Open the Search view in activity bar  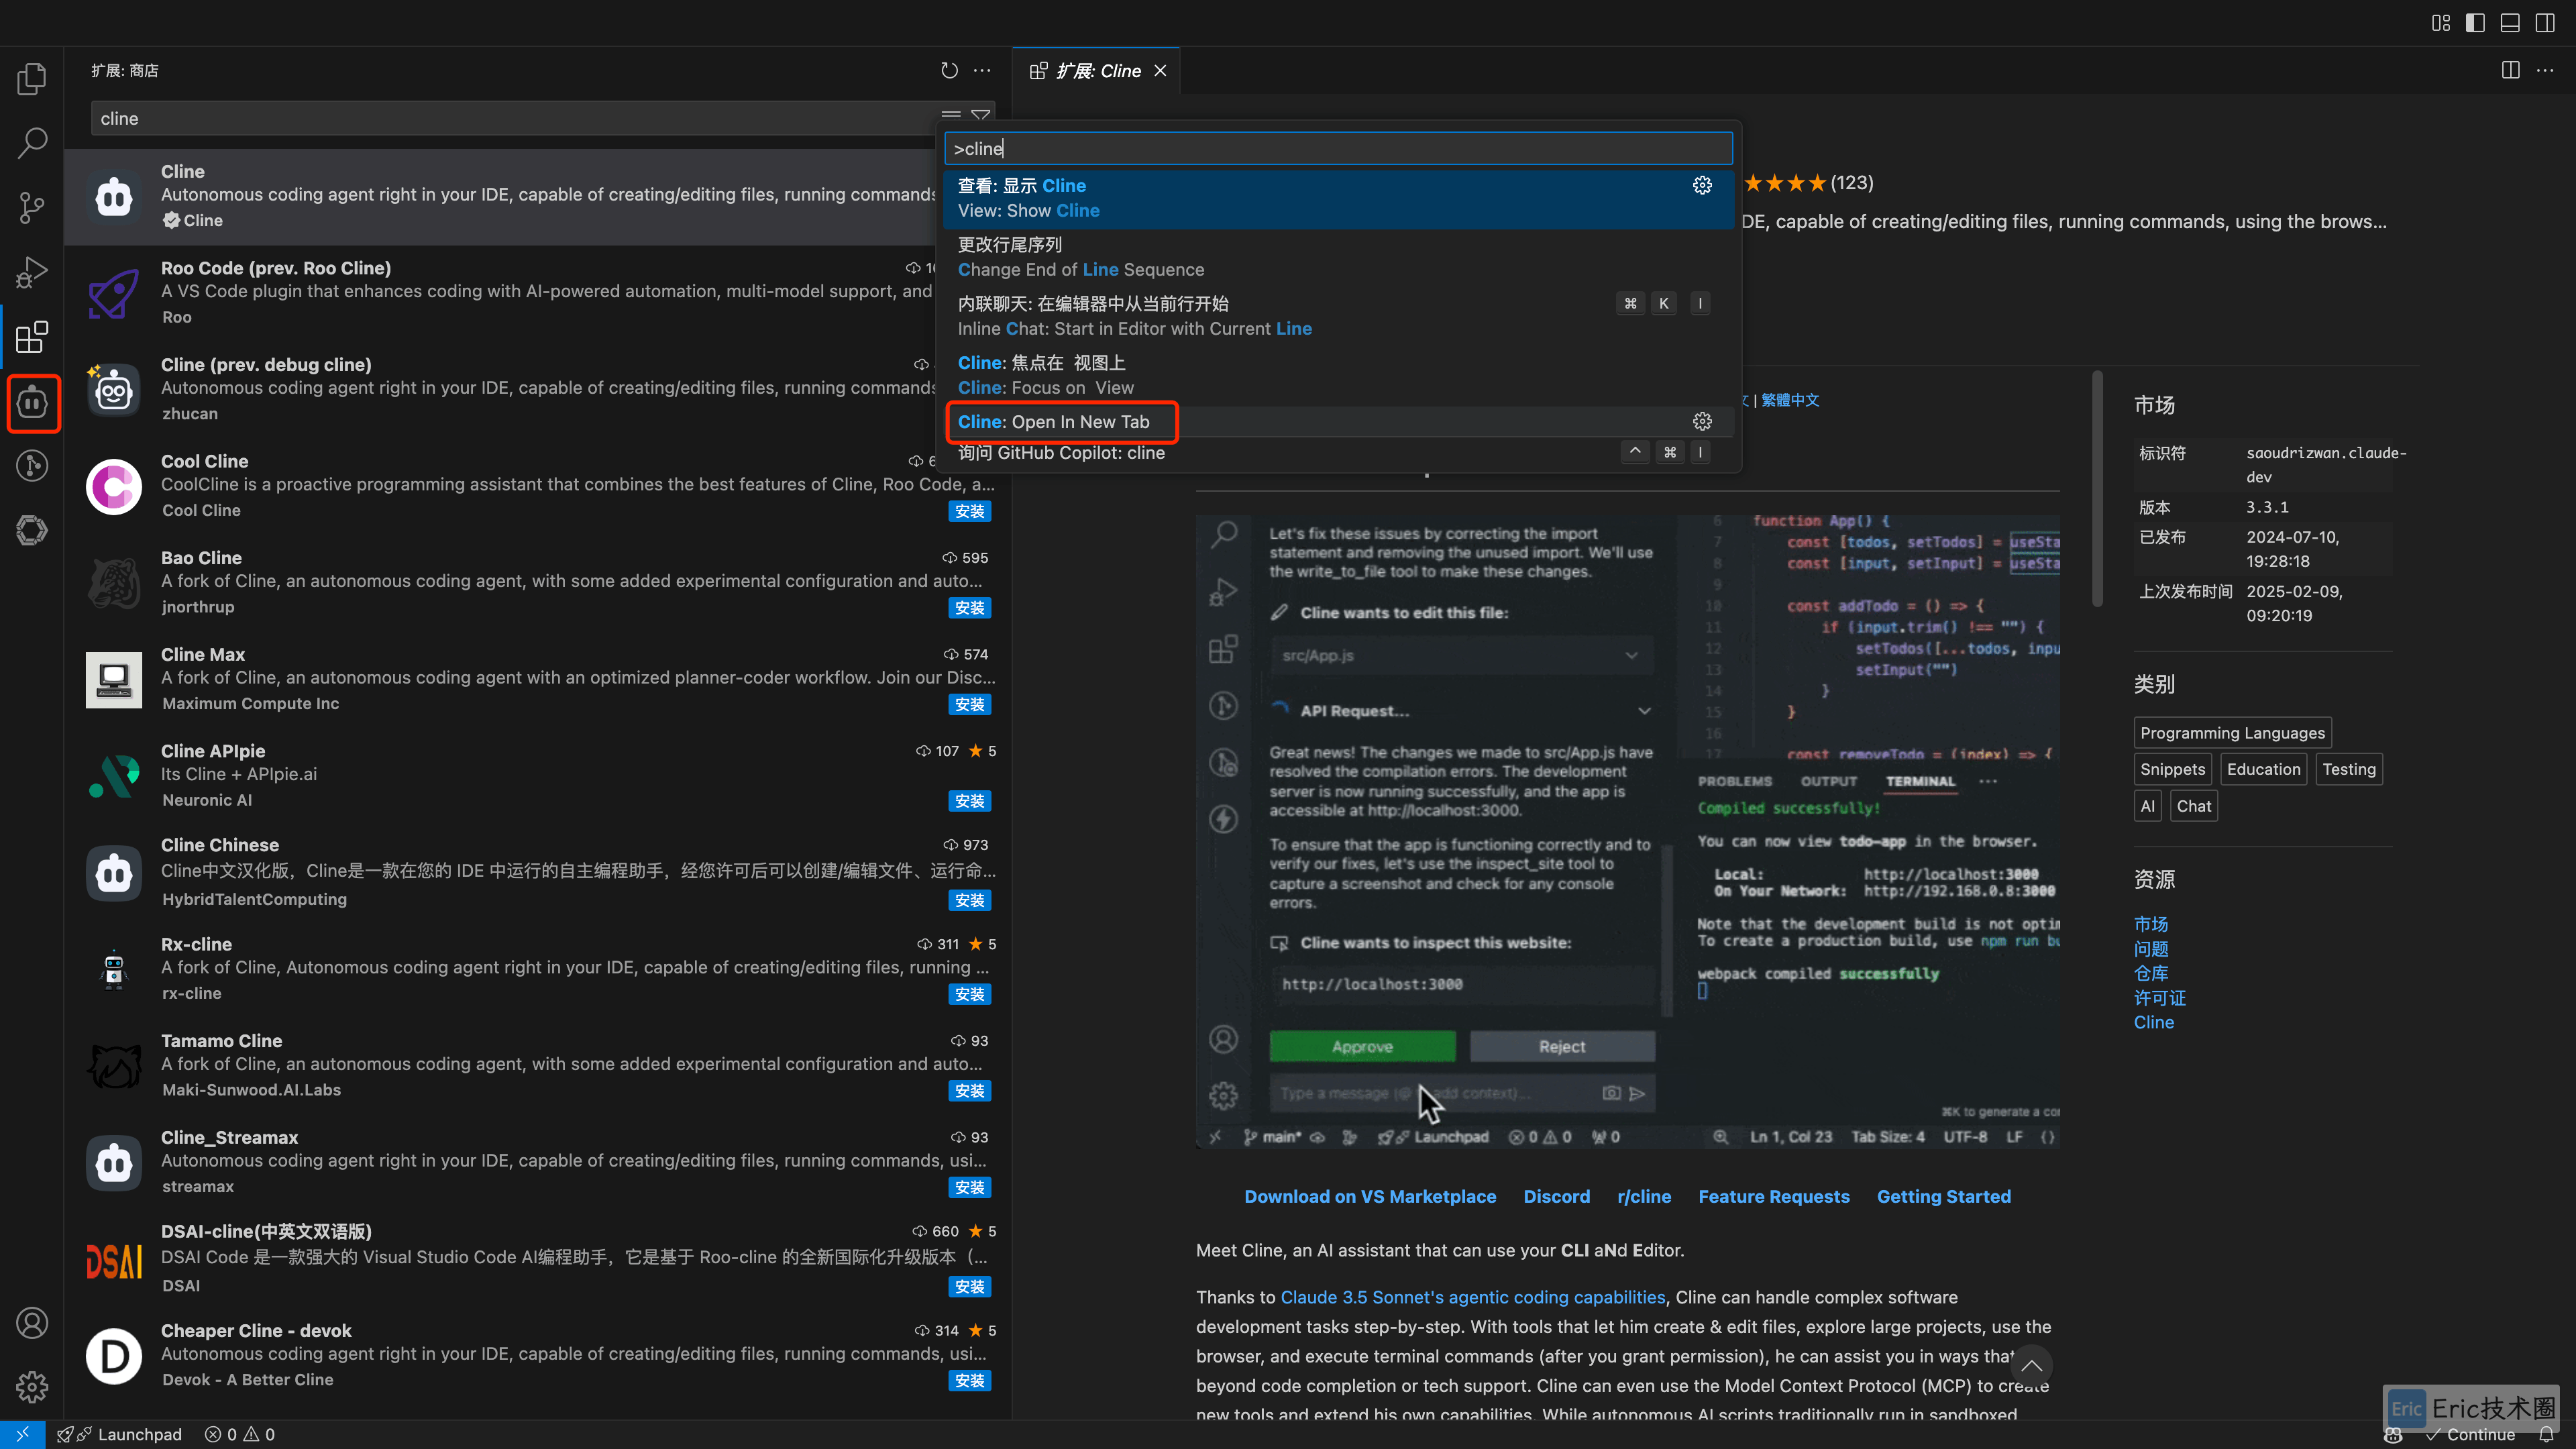[x=32, y=143]
